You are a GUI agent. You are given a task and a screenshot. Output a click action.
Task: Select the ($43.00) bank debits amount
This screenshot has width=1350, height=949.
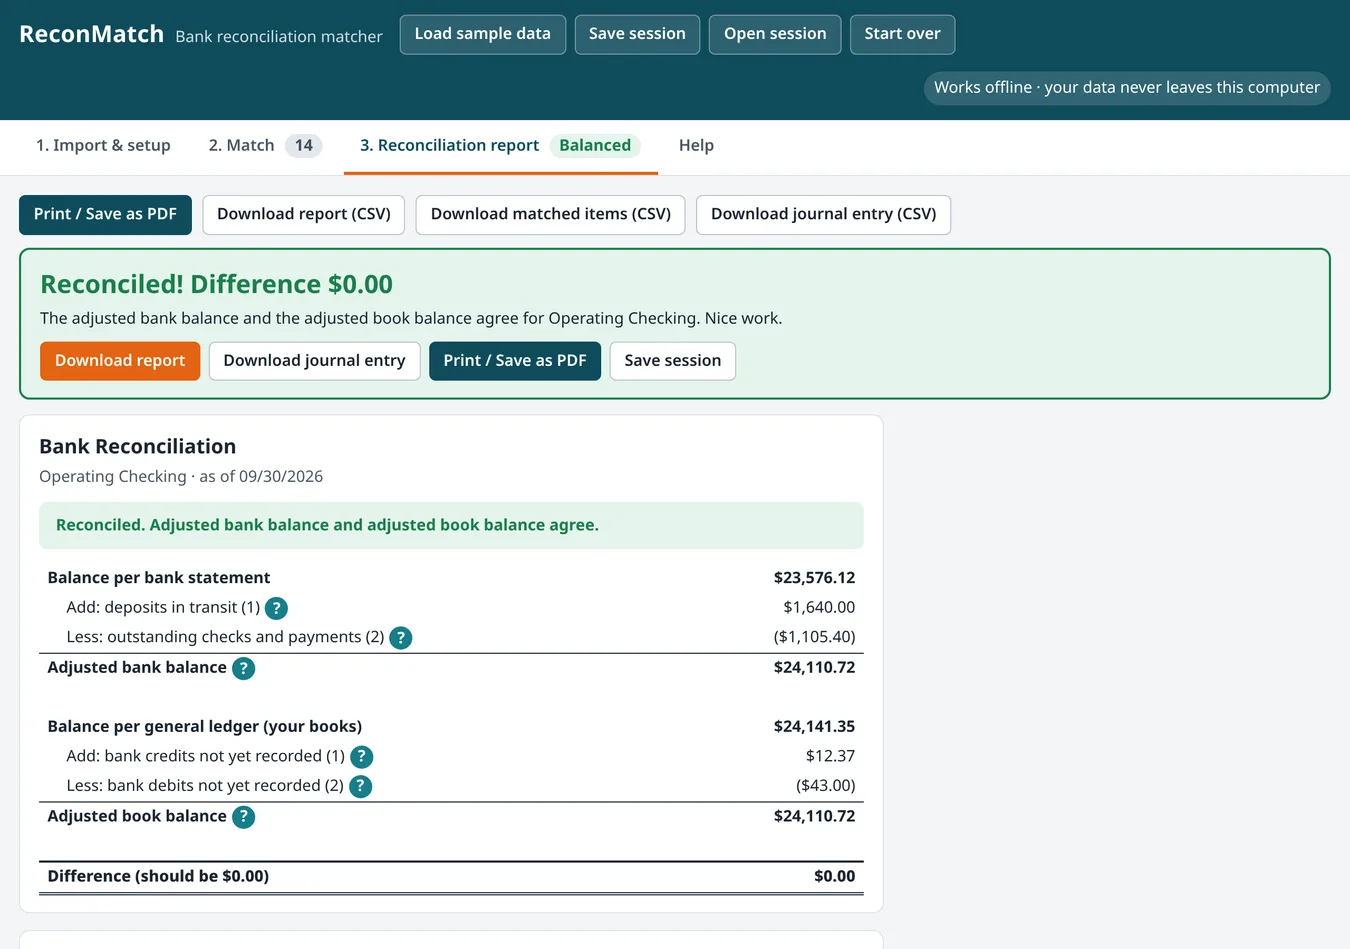click(x=826, y=786)
